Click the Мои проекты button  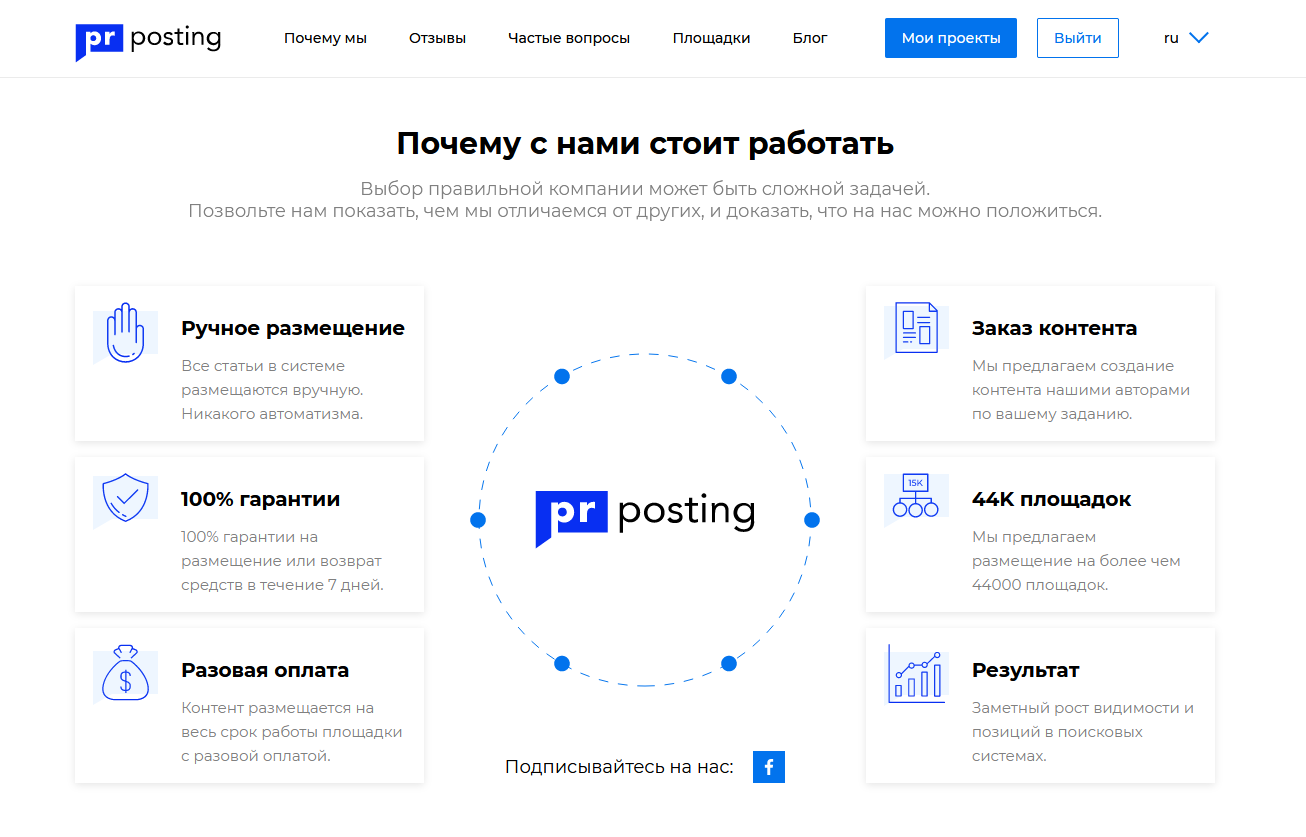point(951,38)
